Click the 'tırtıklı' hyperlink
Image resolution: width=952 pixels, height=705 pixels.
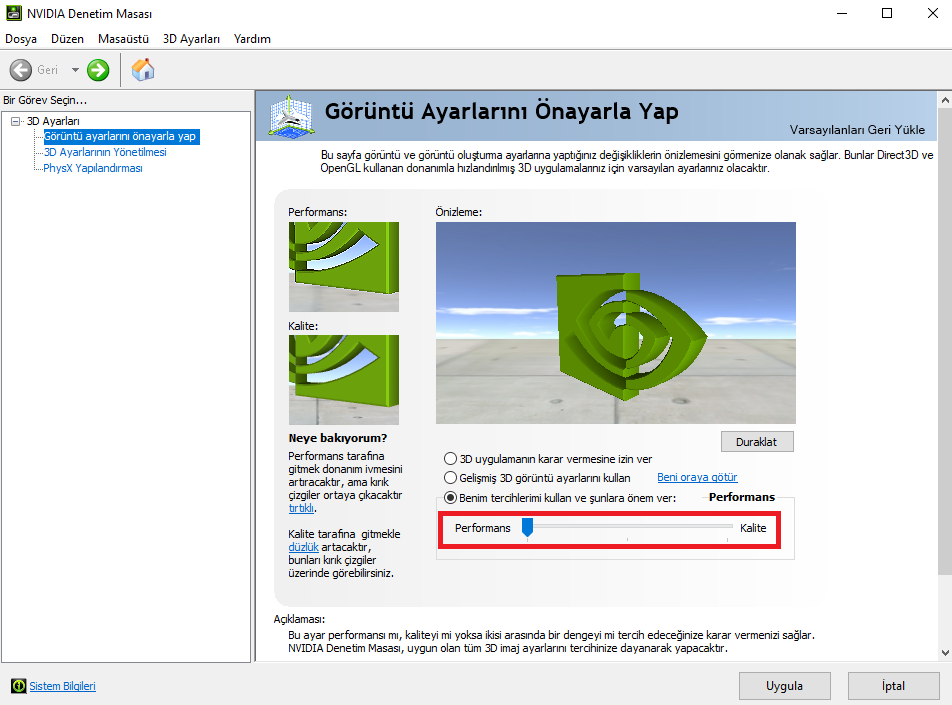click(301, 508)
